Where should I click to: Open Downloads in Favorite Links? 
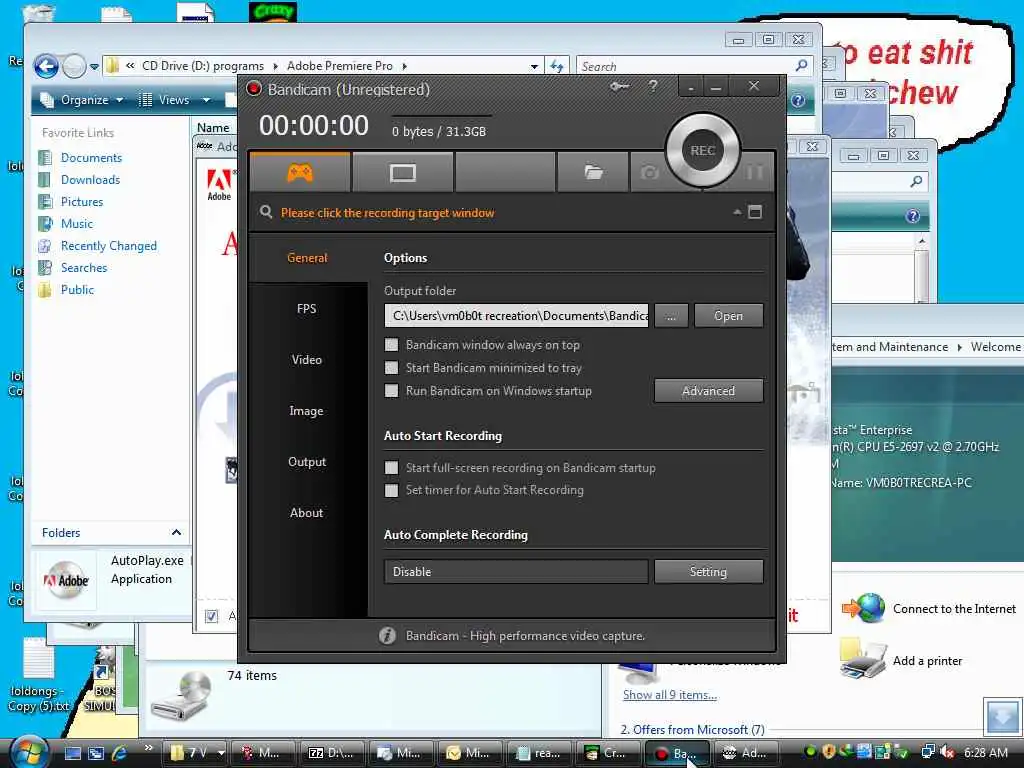point(90,180)
